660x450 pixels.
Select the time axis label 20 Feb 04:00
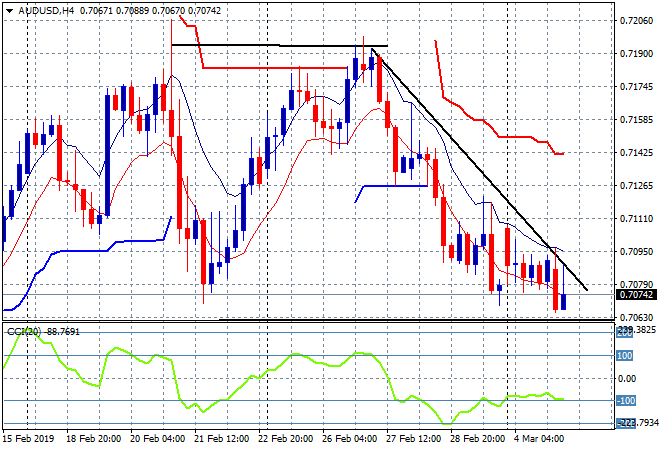157,439
